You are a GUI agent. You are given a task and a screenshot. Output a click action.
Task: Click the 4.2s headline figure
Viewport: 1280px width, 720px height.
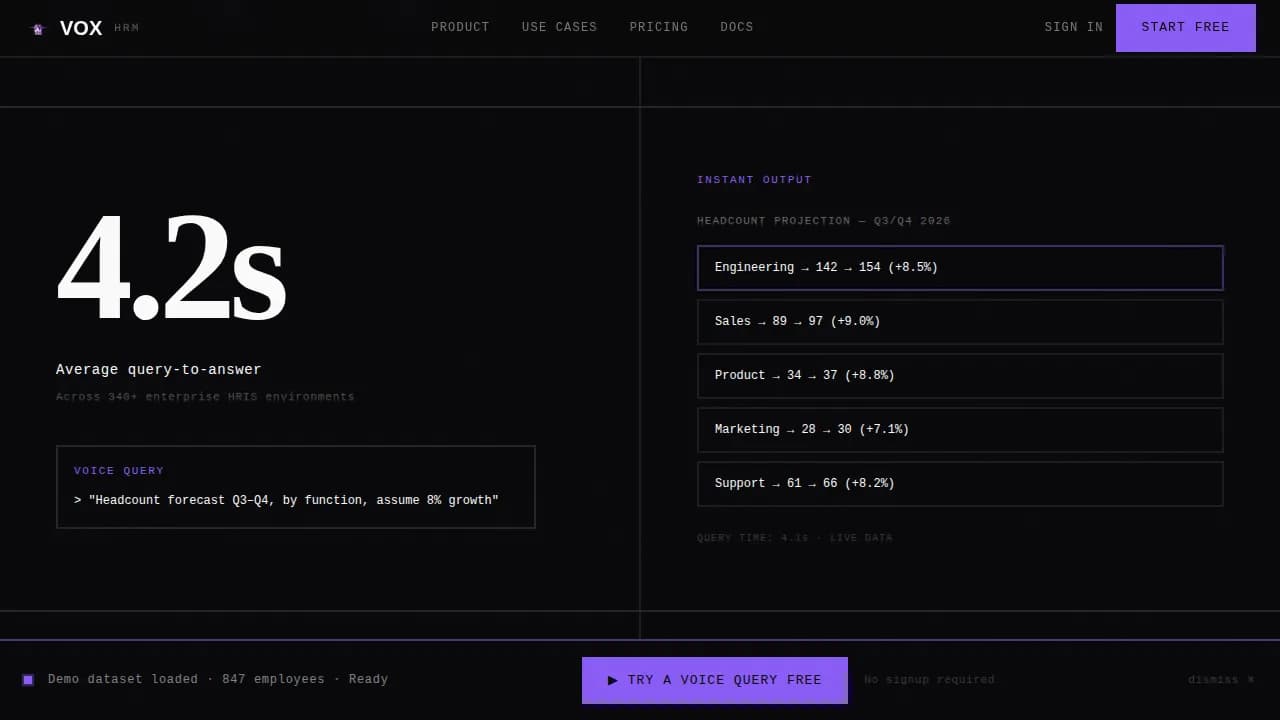click(x=171, y=268)
